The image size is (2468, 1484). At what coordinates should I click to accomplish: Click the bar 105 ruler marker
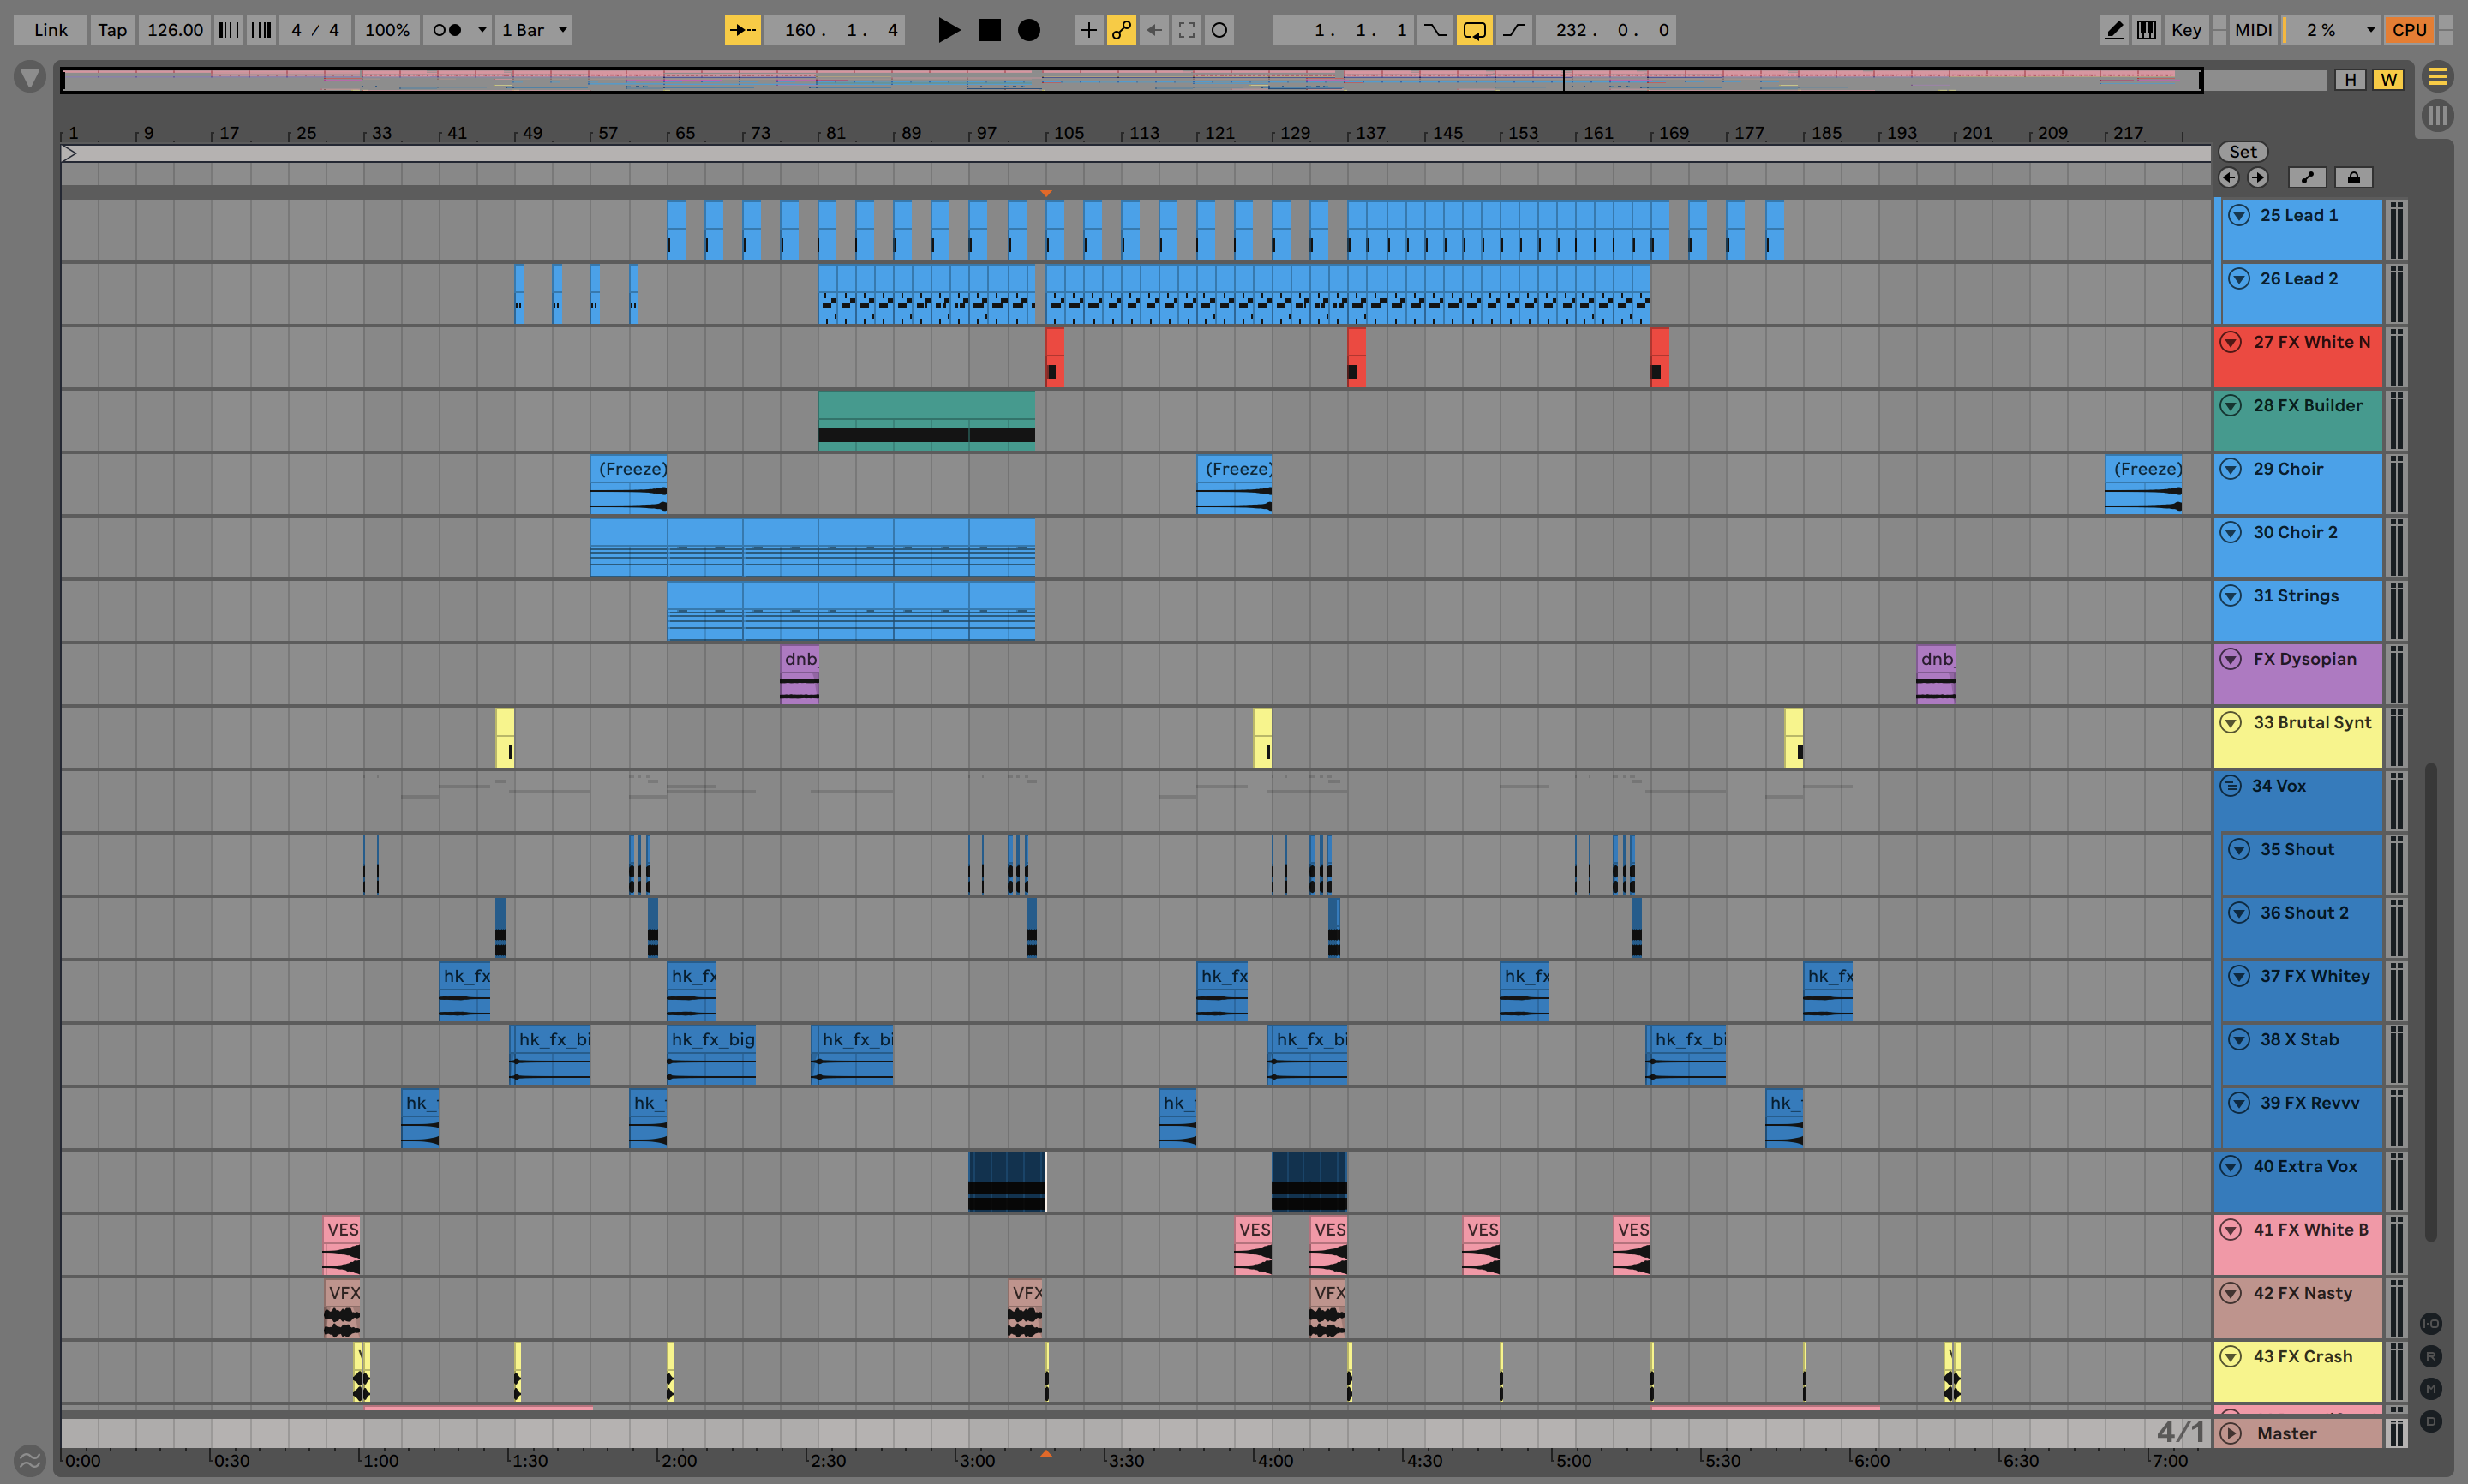coord(1067,133)
